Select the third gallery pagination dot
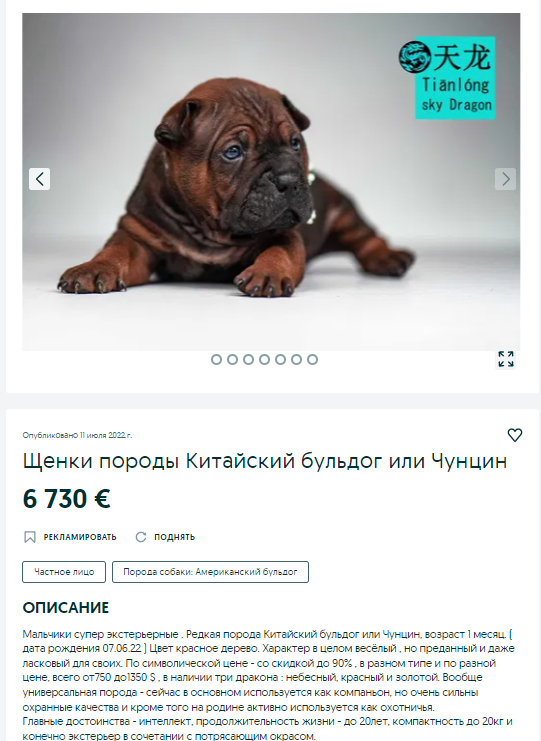 pyautogui.click(x=249, y=360)
